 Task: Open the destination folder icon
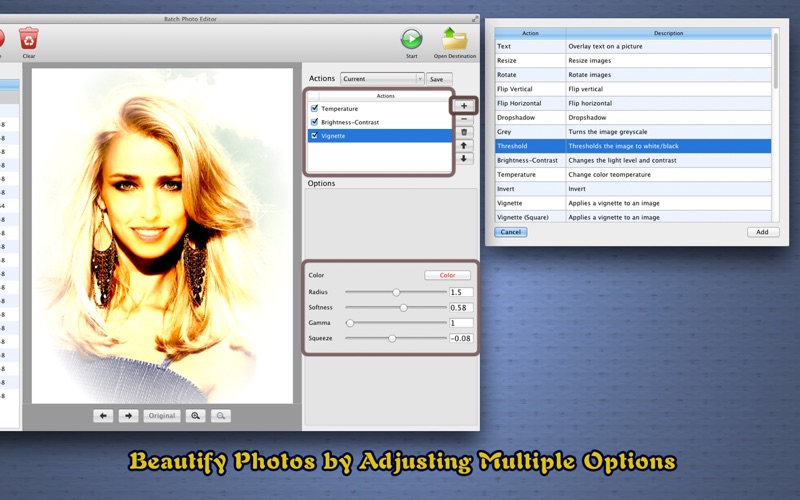pos(455,38)
